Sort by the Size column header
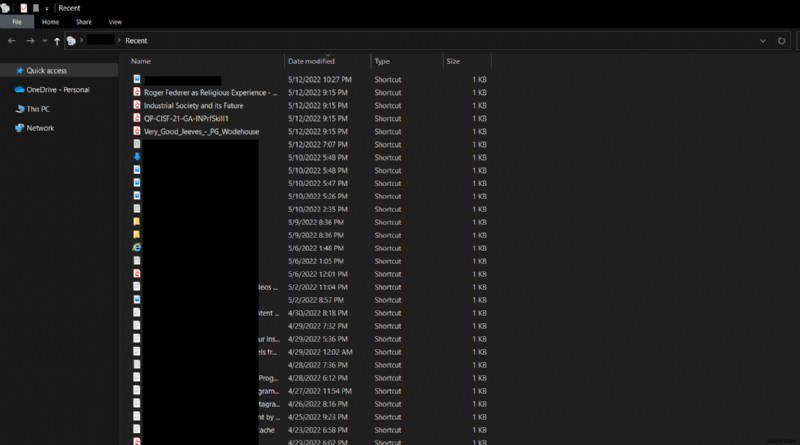Screen dimensions: 800x445 click(x=453, y=61)
